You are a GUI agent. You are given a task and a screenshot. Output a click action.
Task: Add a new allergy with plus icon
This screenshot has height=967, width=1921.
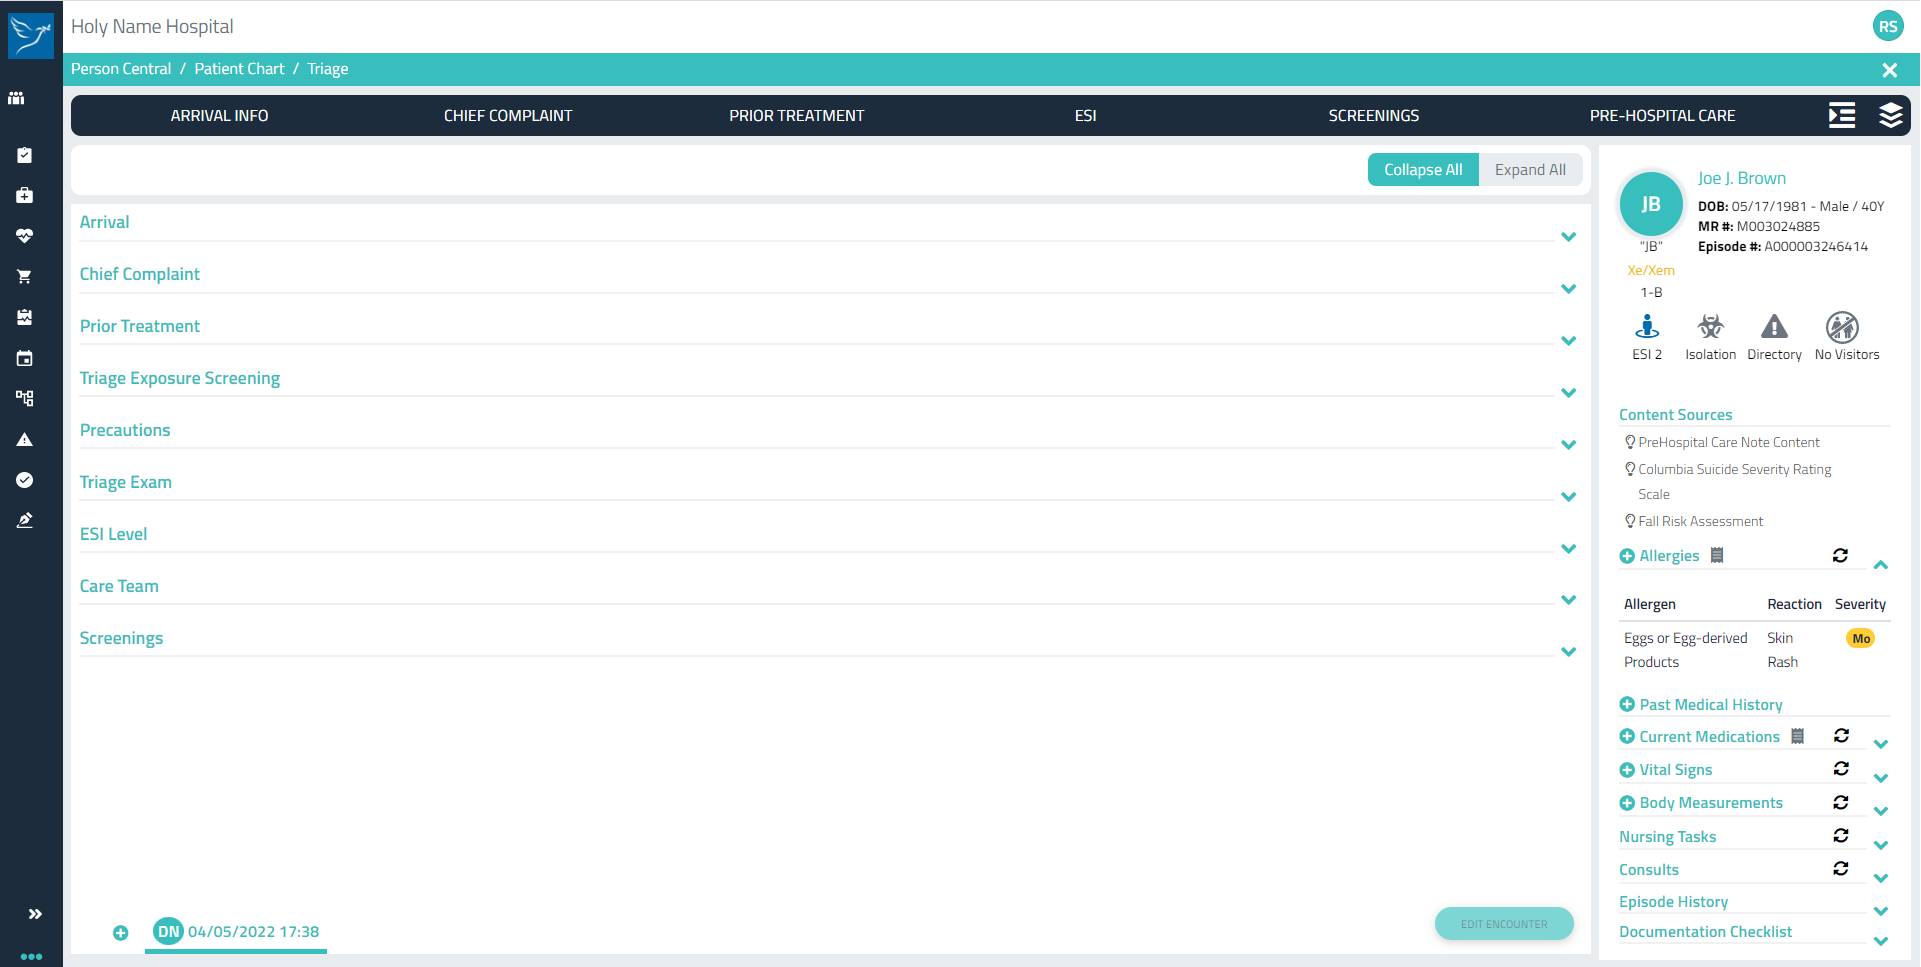point(1627,556)
